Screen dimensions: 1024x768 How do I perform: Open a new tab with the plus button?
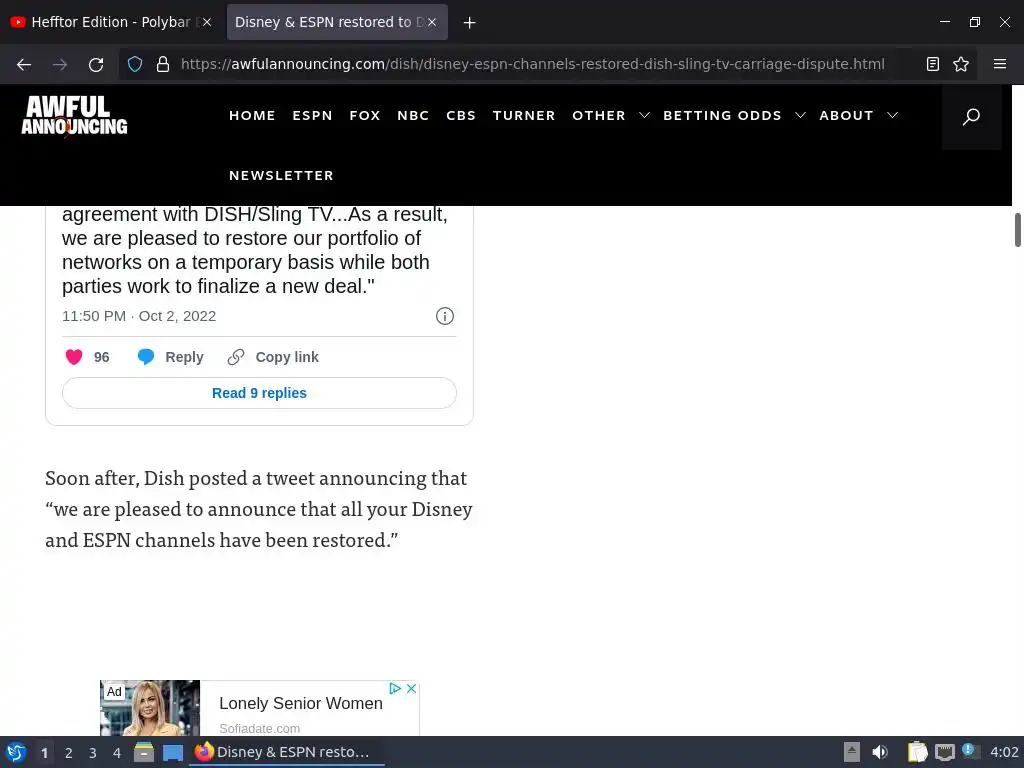470,23
